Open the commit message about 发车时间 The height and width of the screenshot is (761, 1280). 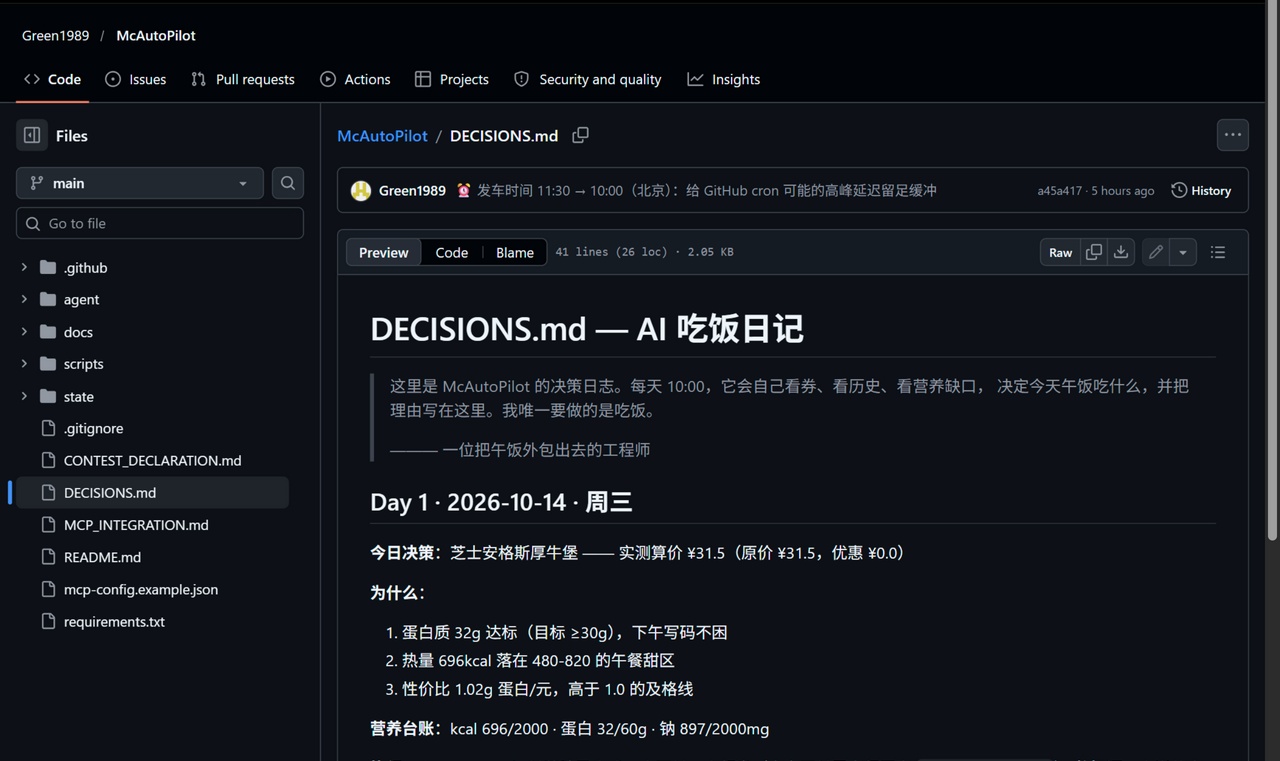click(x=706, y=190)
